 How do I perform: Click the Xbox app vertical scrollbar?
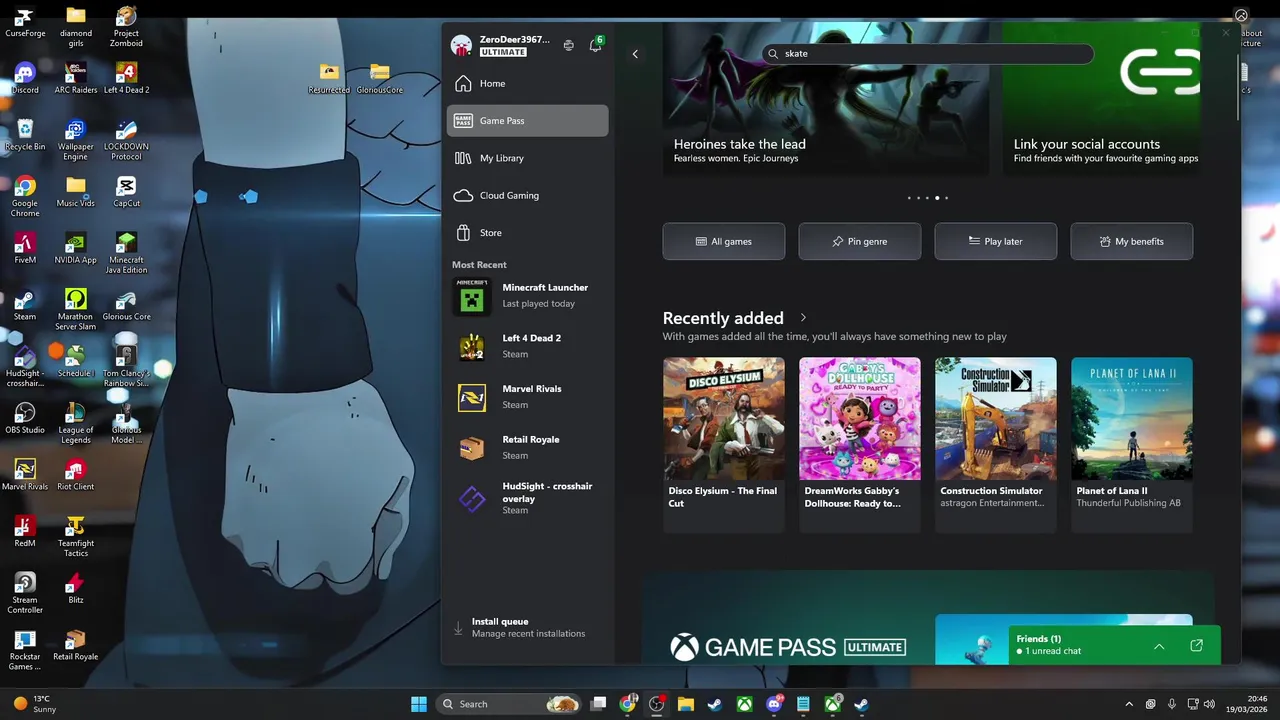(1236, 85)
